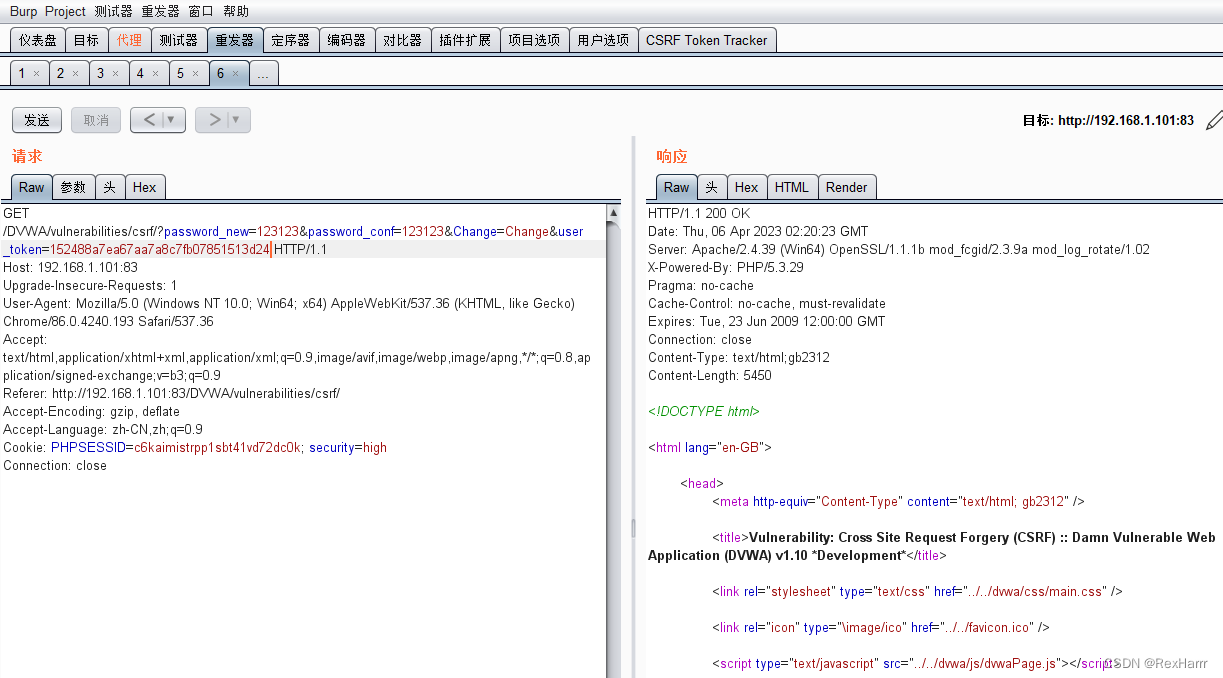Image resolution: width=1223 pixels, height=678 pixels.
Task: Select repeater tab 1
Action: tap(22, 73)
